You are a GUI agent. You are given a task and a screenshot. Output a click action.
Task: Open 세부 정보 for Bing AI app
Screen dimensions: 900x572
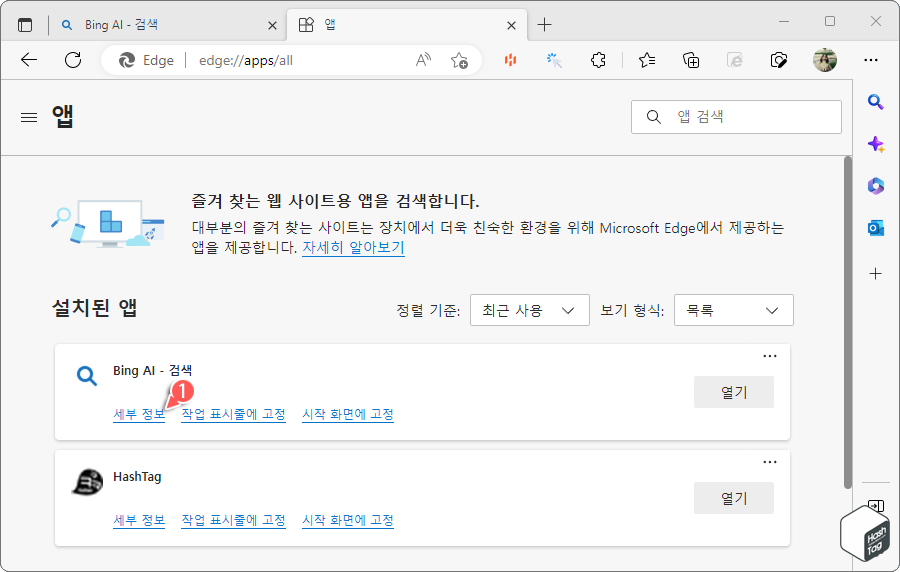click(x=139, y=414)
